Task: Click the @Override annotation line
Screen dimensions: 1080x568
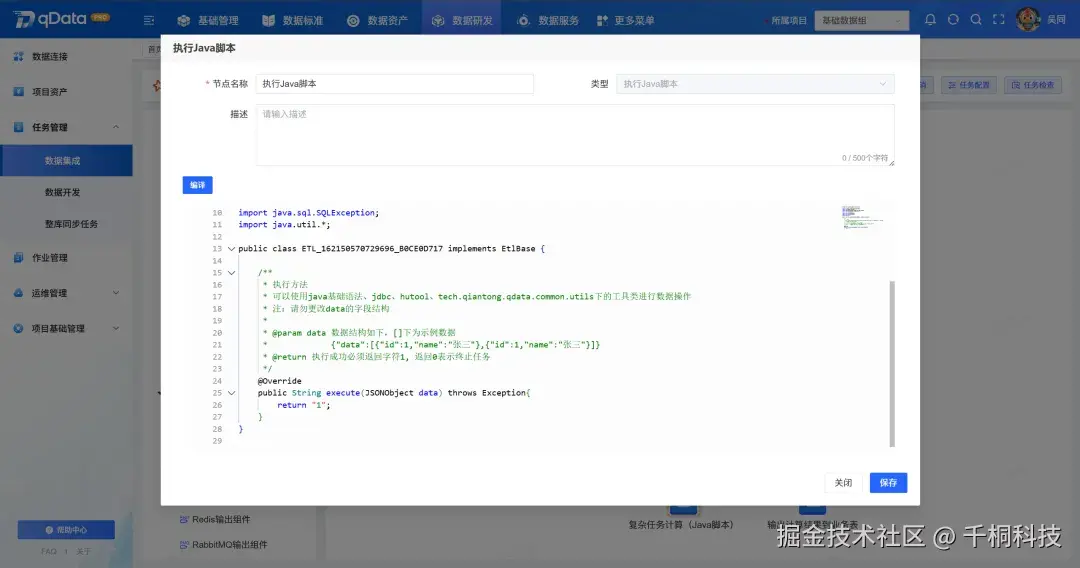Action: [x=280, y=381]
